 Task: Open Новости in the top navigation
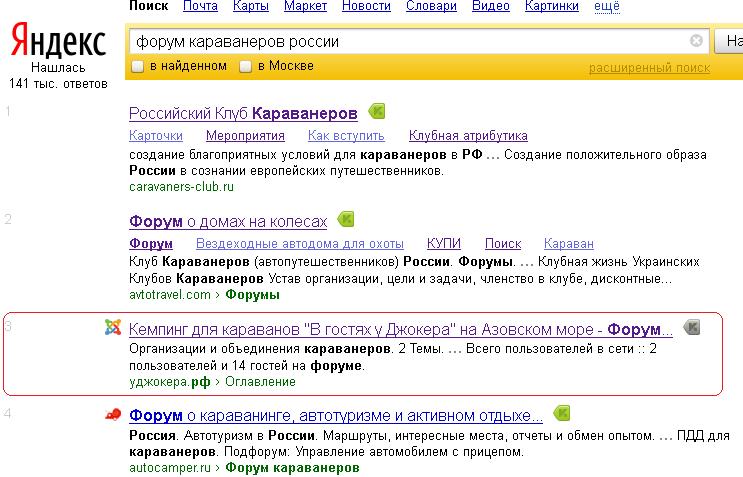point(366,6)
